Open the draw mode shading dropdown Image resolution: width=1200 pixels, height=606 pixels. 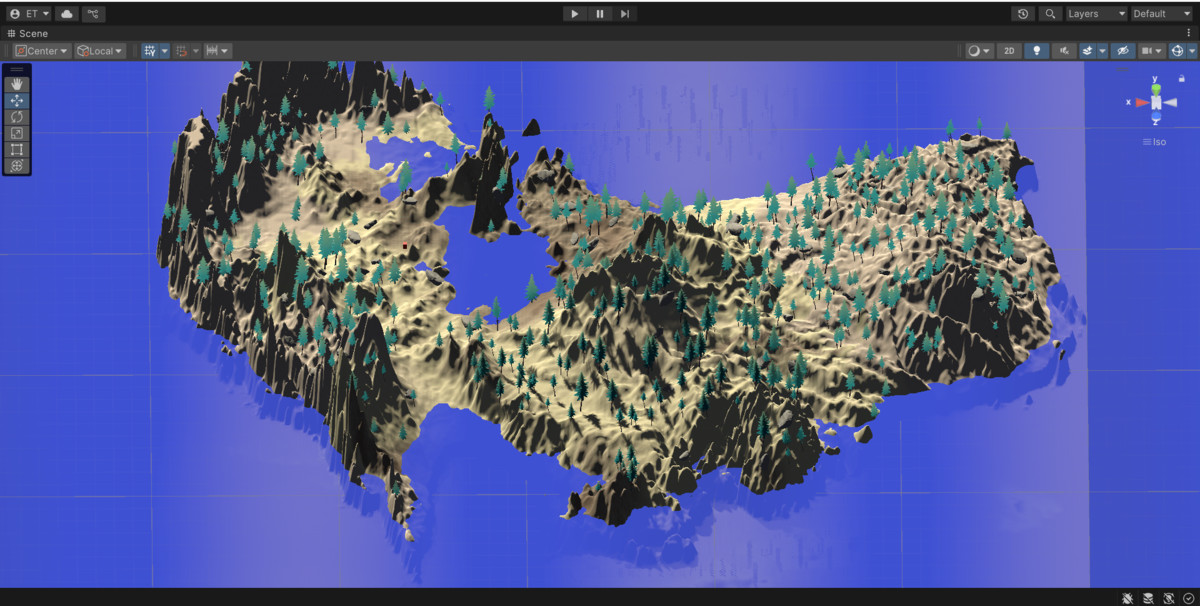coord(979,51)
